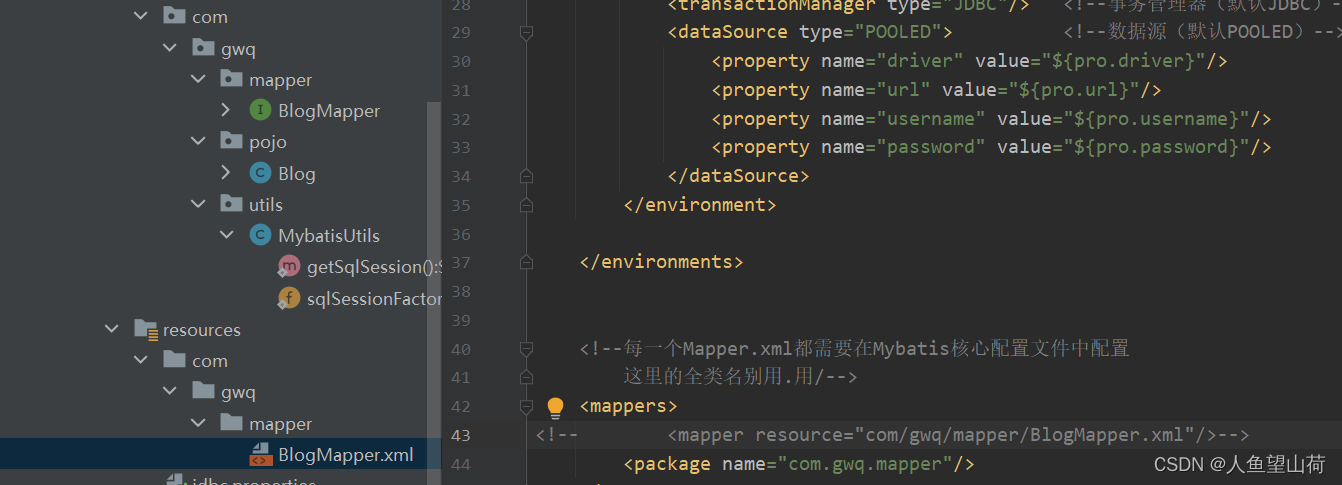Click the transactionManager type="JDBC" line
Viewport: 1342px width, 485px height.
[x=848, y=5]
